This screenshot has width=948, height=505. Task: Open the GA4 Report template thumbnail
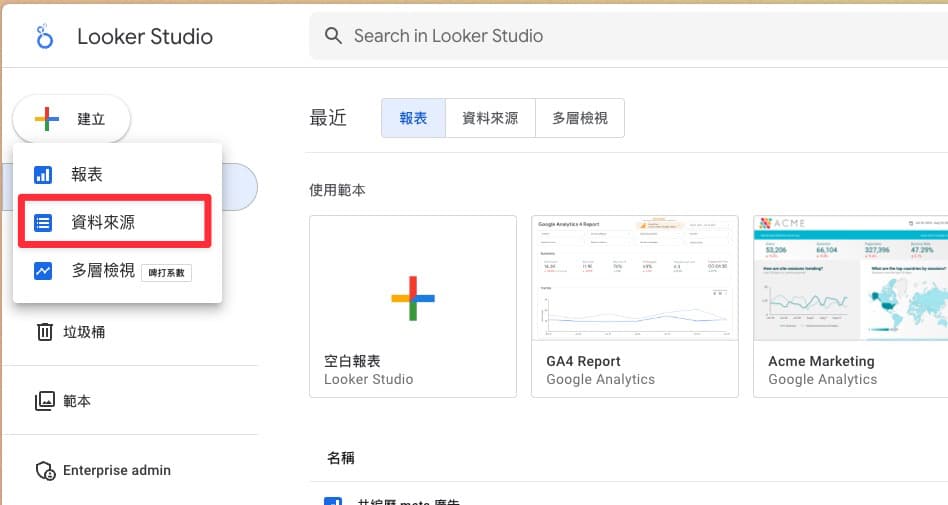pyautogui.click(x=634, y=278)
